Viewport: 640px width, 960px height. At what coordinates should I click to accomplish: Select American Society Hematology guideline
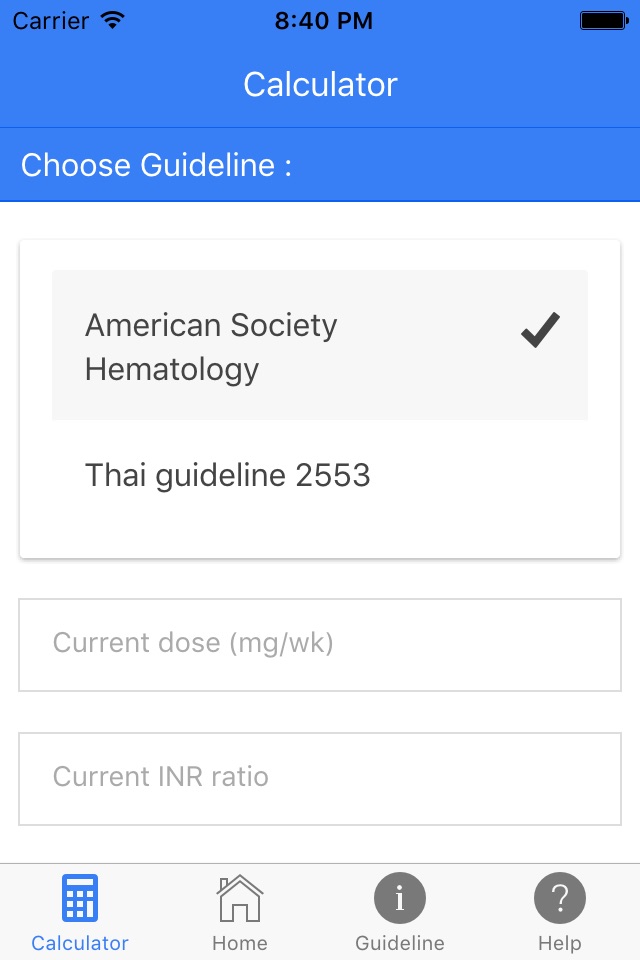[x=320, y=345]
